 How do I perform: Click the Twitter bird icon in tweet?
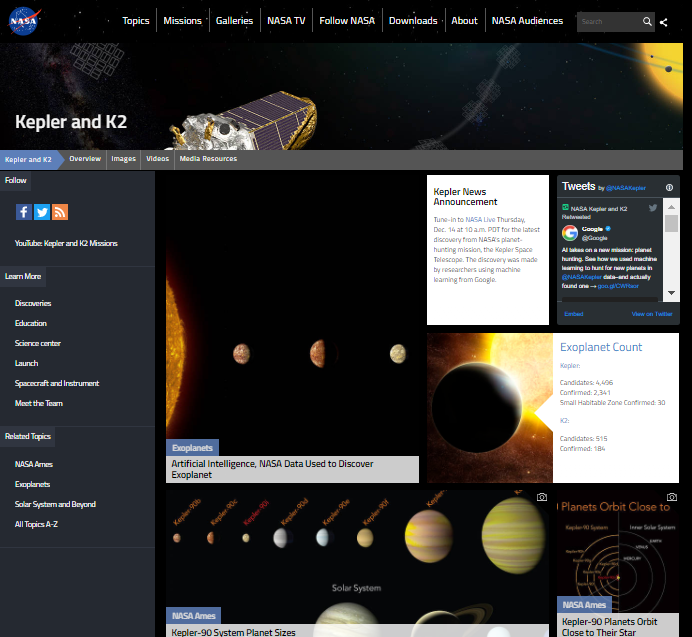(x=653, y=208)
